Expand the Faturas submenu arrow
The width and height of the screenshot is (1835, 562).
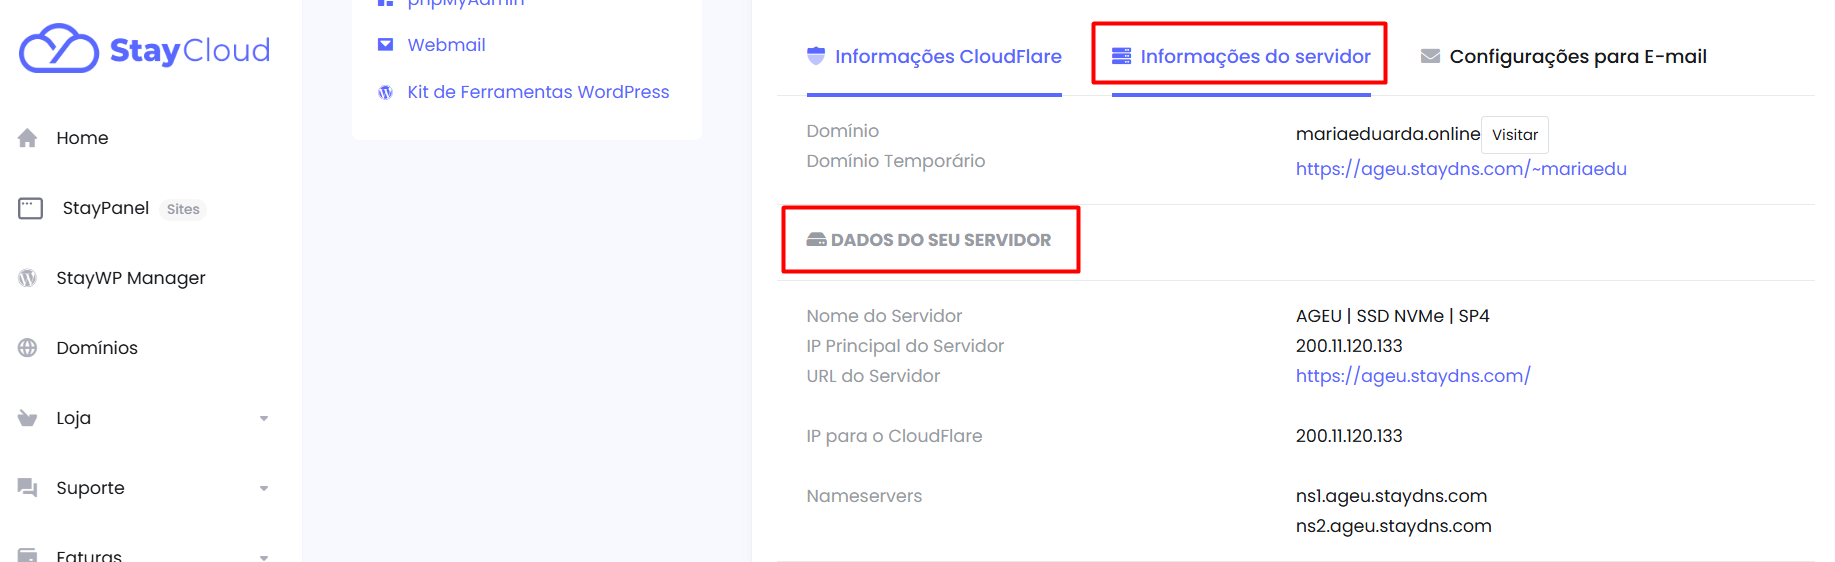(x=264, y=556)
